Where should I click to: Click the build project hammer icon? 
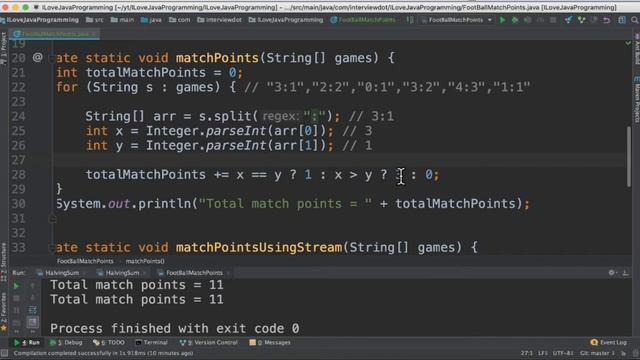pyautogui.click(x=409, y=20)
